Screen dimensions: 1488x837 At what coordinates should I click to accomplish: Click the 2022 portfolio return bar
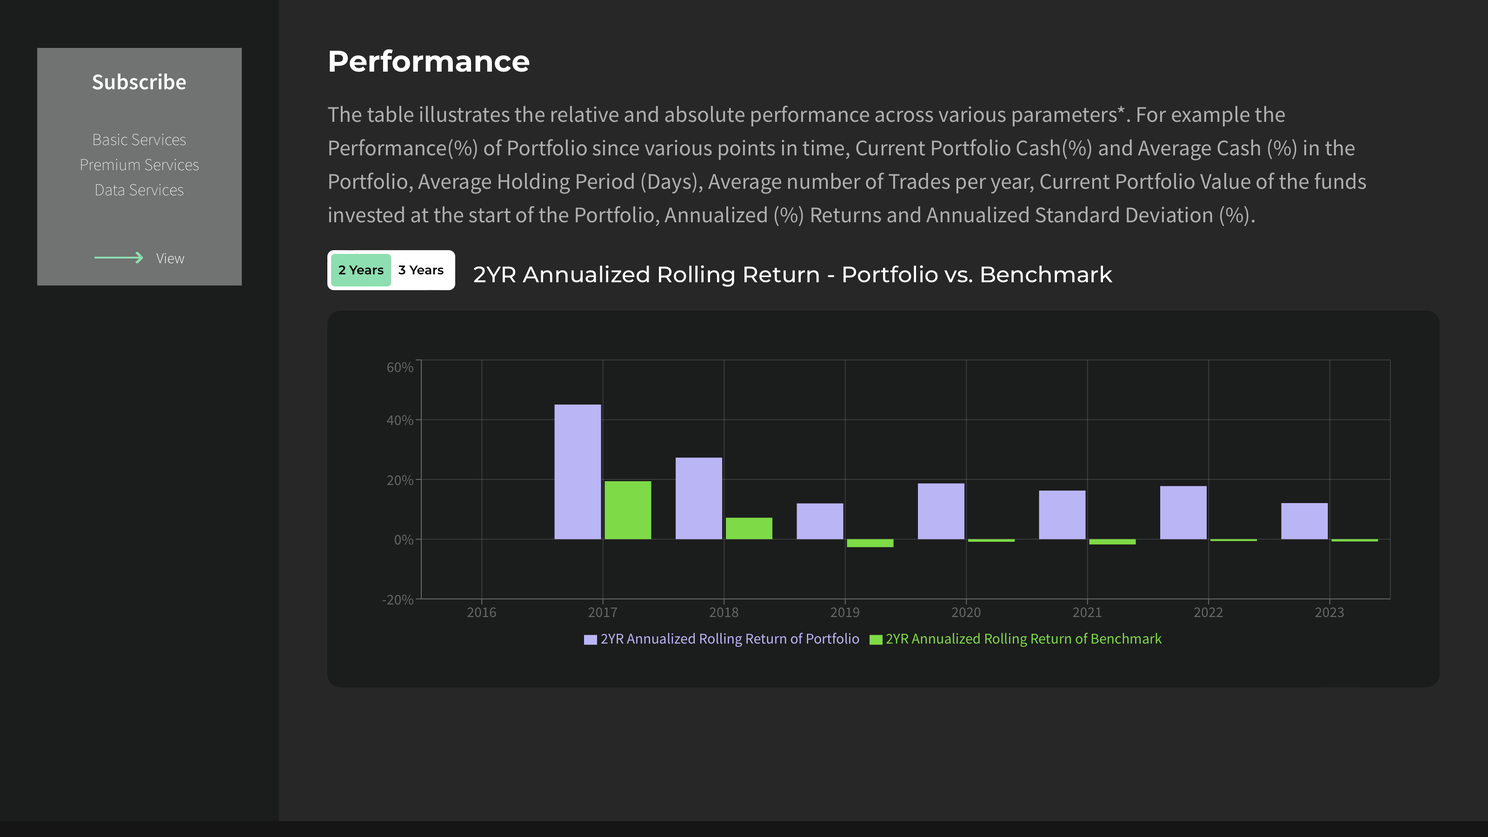click(1183, 513)
